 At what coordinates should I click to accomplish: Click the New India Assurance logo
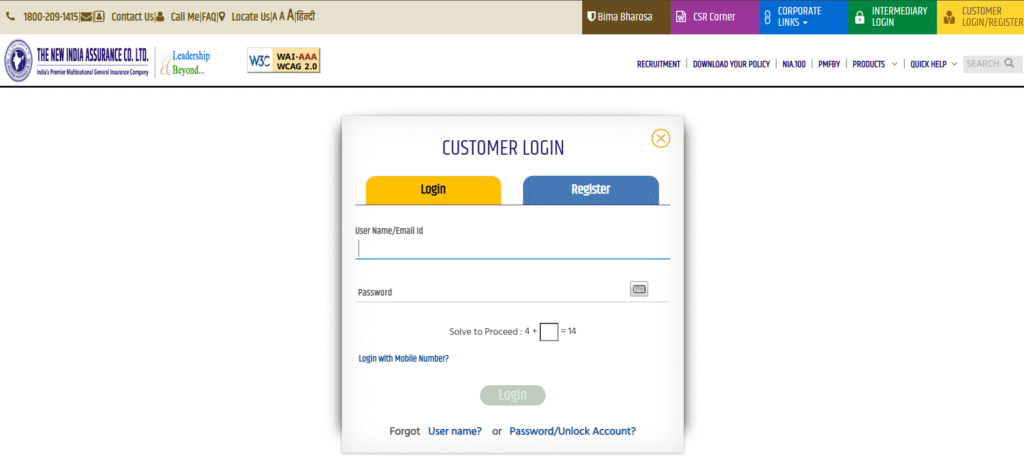tap(77, 61)
